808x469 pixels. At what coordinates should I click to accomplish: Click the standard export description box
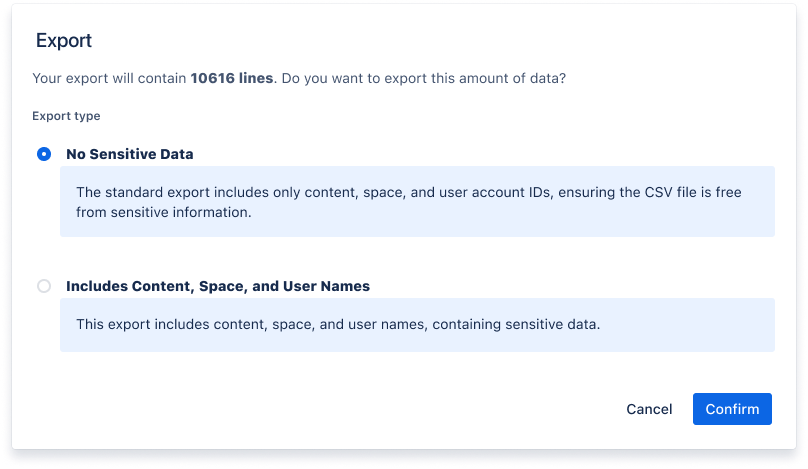(x=417, y=201)
